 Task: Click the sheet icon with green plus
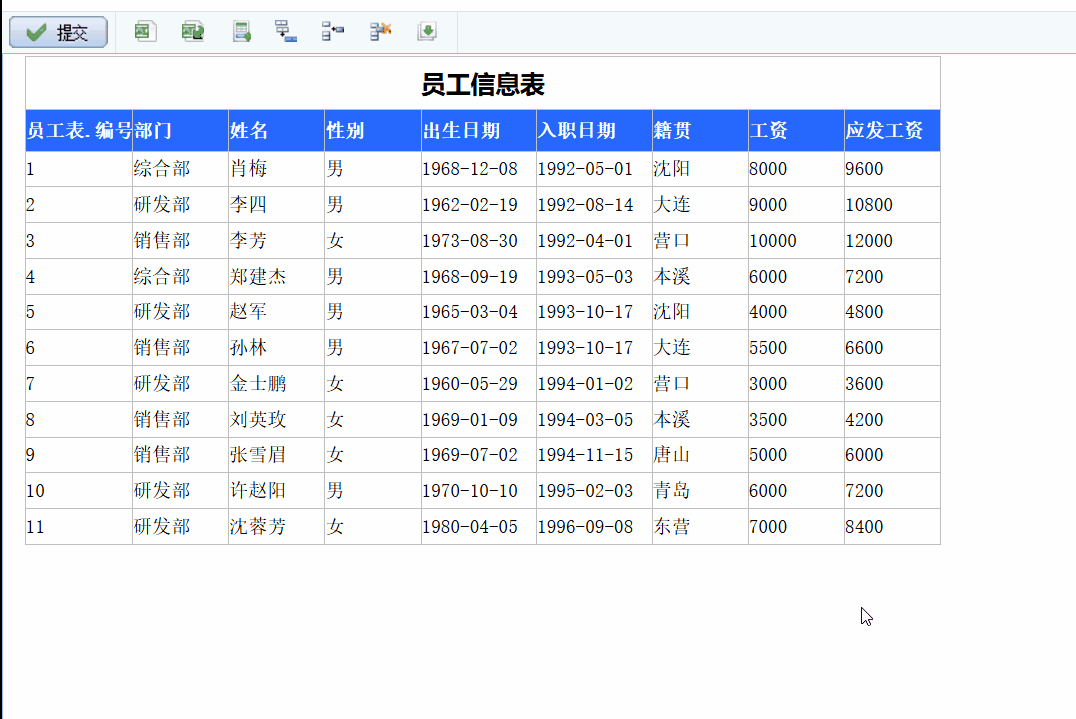pos(241,32)
